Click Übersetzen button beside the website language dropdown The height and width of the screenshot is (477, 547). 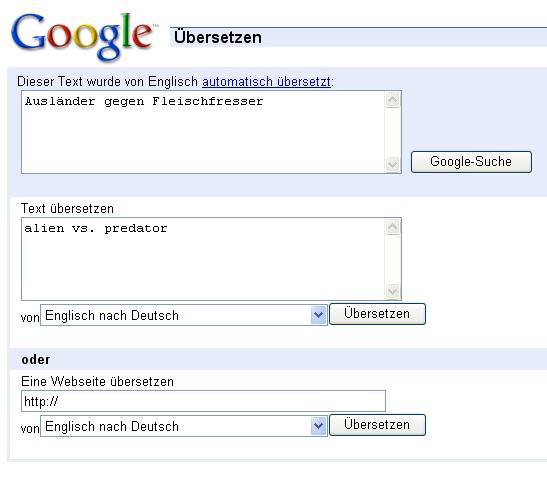pyautogui.click(x=377, y=425)
